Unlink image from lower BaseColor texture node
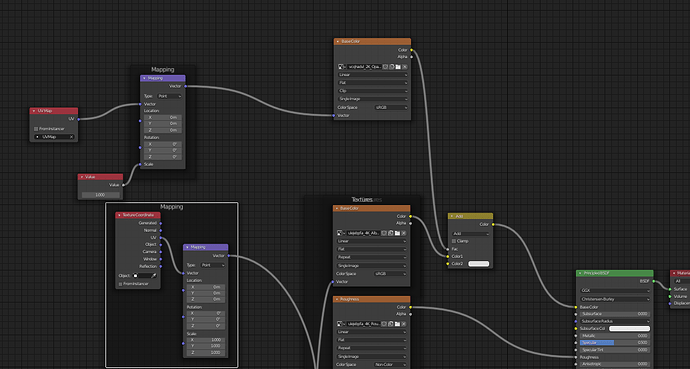 [x=404, y=233]
